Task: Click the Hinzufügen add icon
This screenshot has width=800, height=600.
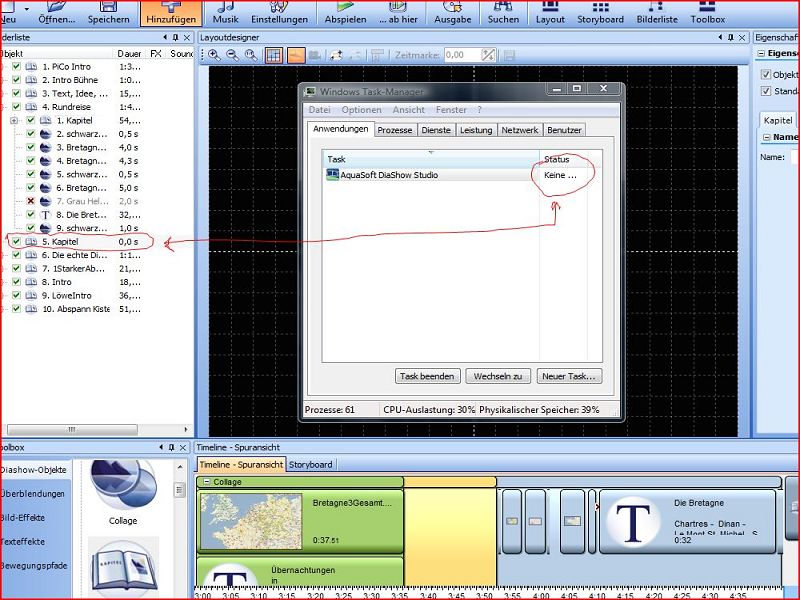Action: pyautogui.click(x=169, y=13)
